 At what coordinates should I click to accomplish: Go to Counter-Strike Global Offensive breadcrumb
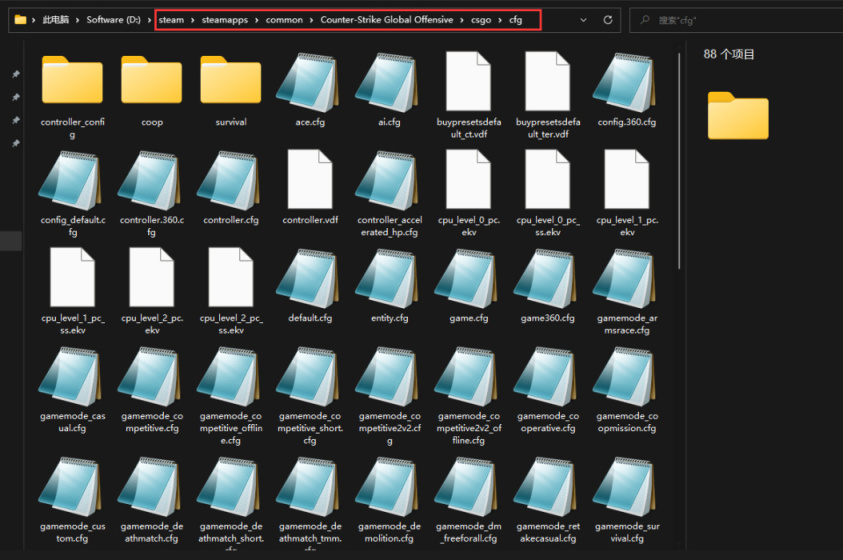[387, 20]
